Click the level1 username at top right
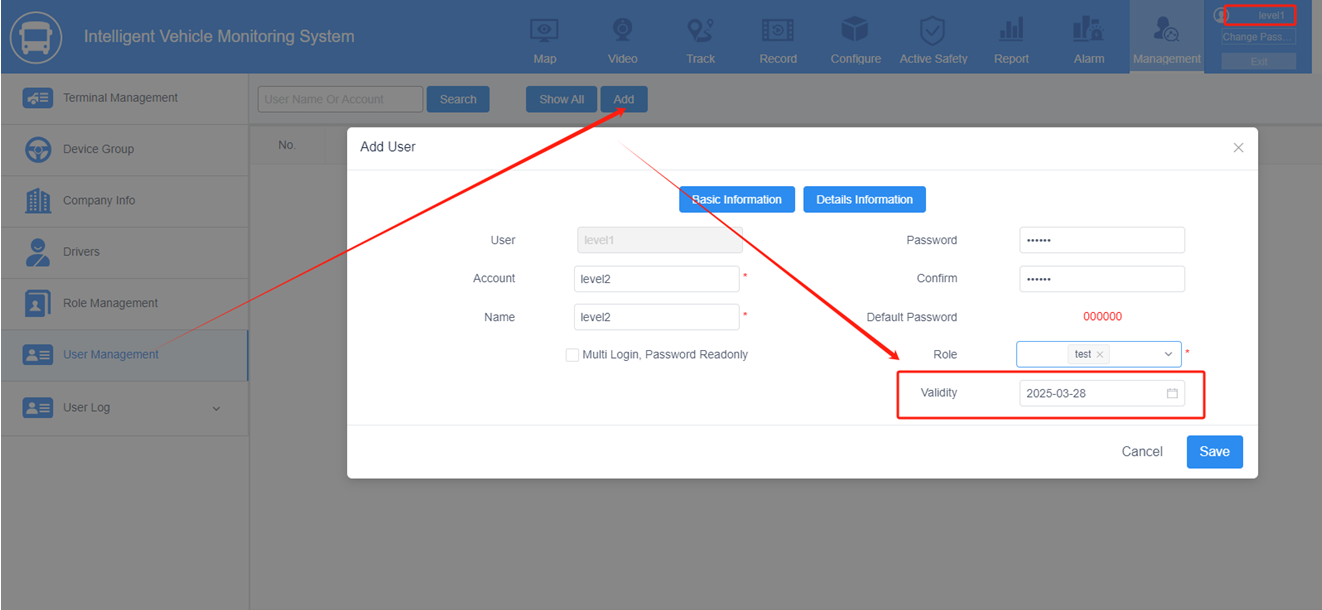 [x=1271, y=15]
